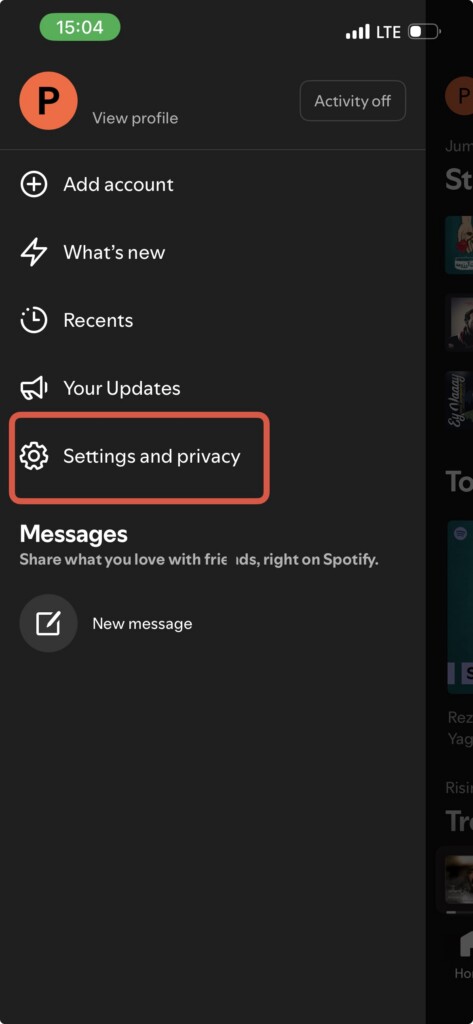Tap the Your Updates megaphone icon
Viewport: 473px width, 1024px height.
click(34, 388)
